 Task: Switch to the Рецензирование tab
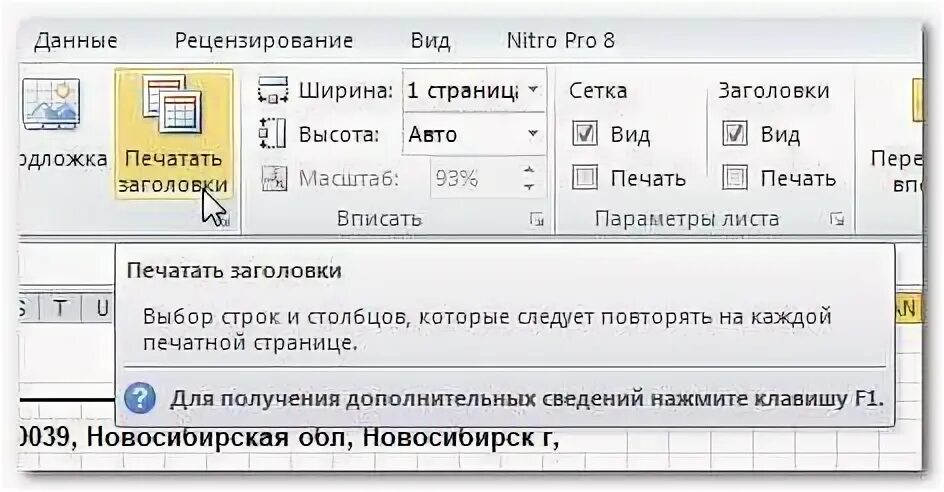264,41
